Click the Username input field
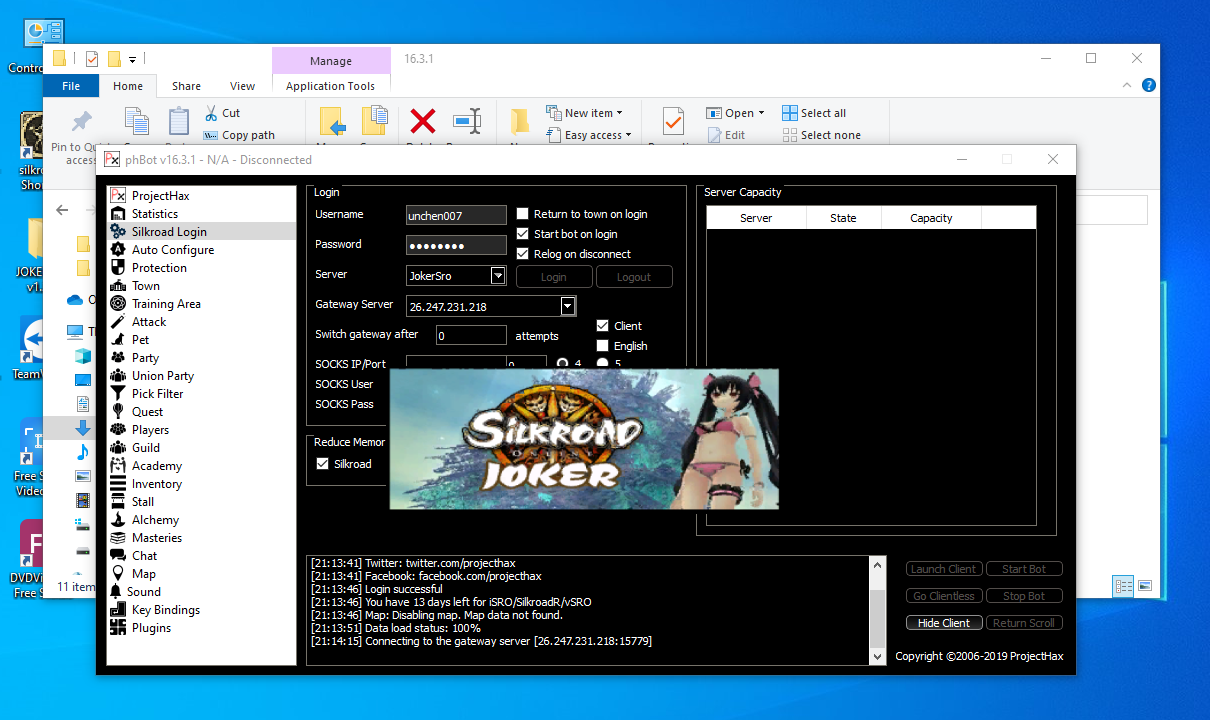Image resolution: width=1210 pixels, height=720 pixels. 456,215
